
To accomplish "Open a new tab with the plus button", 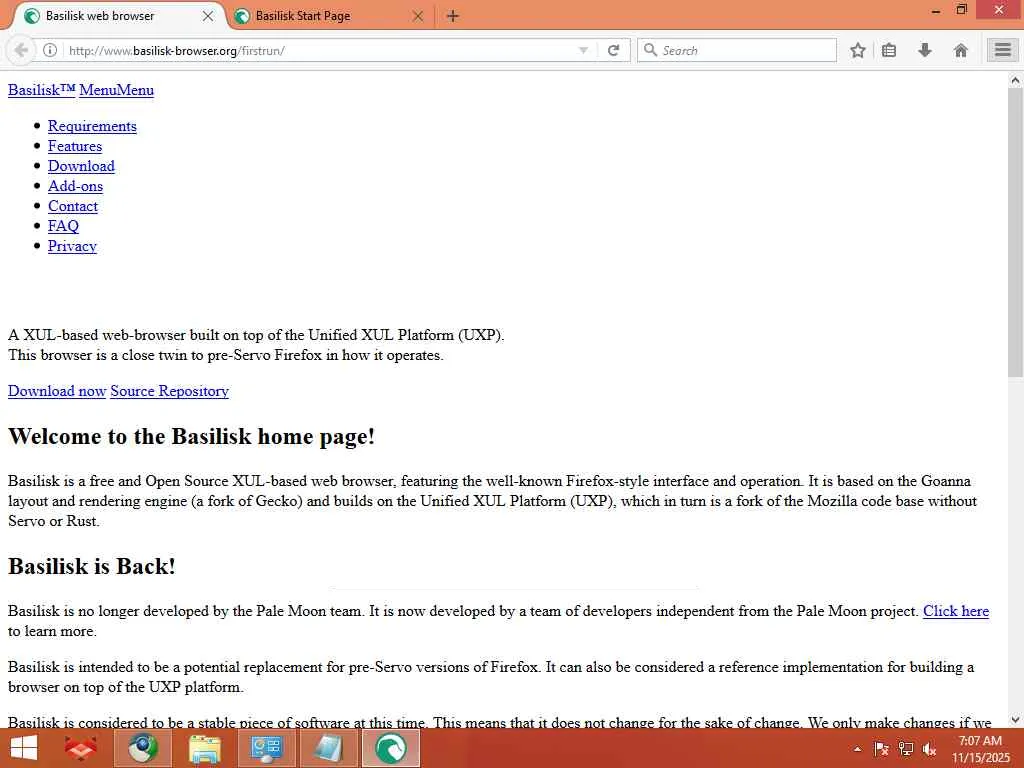I will tap(453, 16).
